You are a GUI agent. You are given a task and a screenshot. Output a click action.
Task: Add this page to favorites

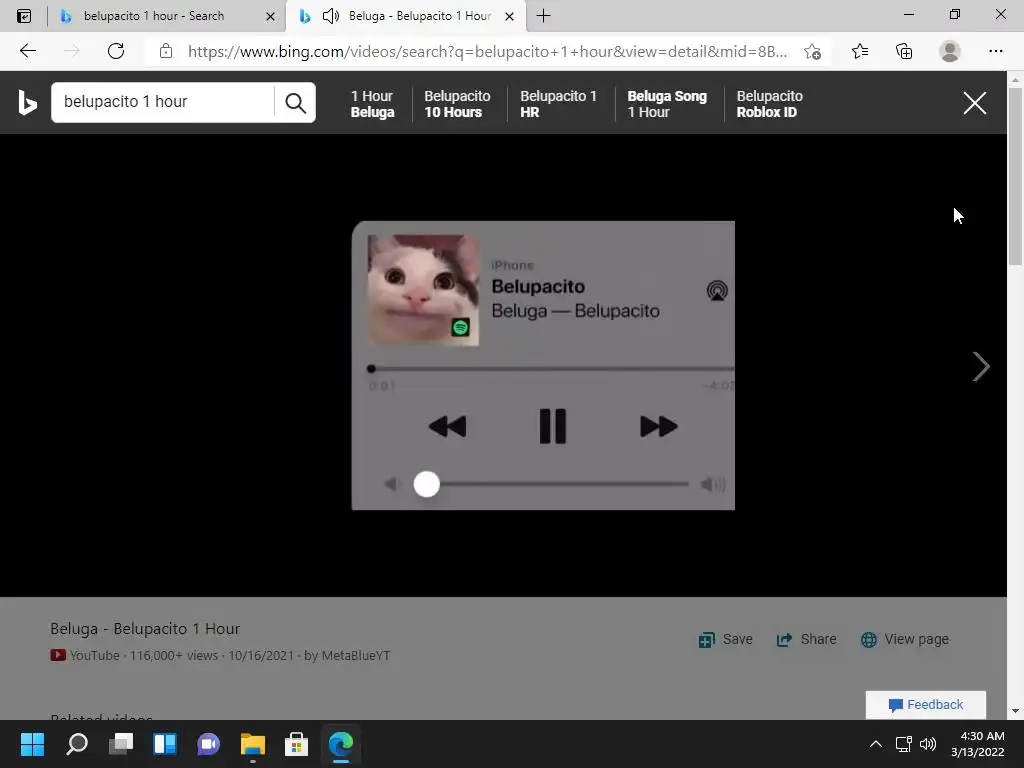pos(812,51)
